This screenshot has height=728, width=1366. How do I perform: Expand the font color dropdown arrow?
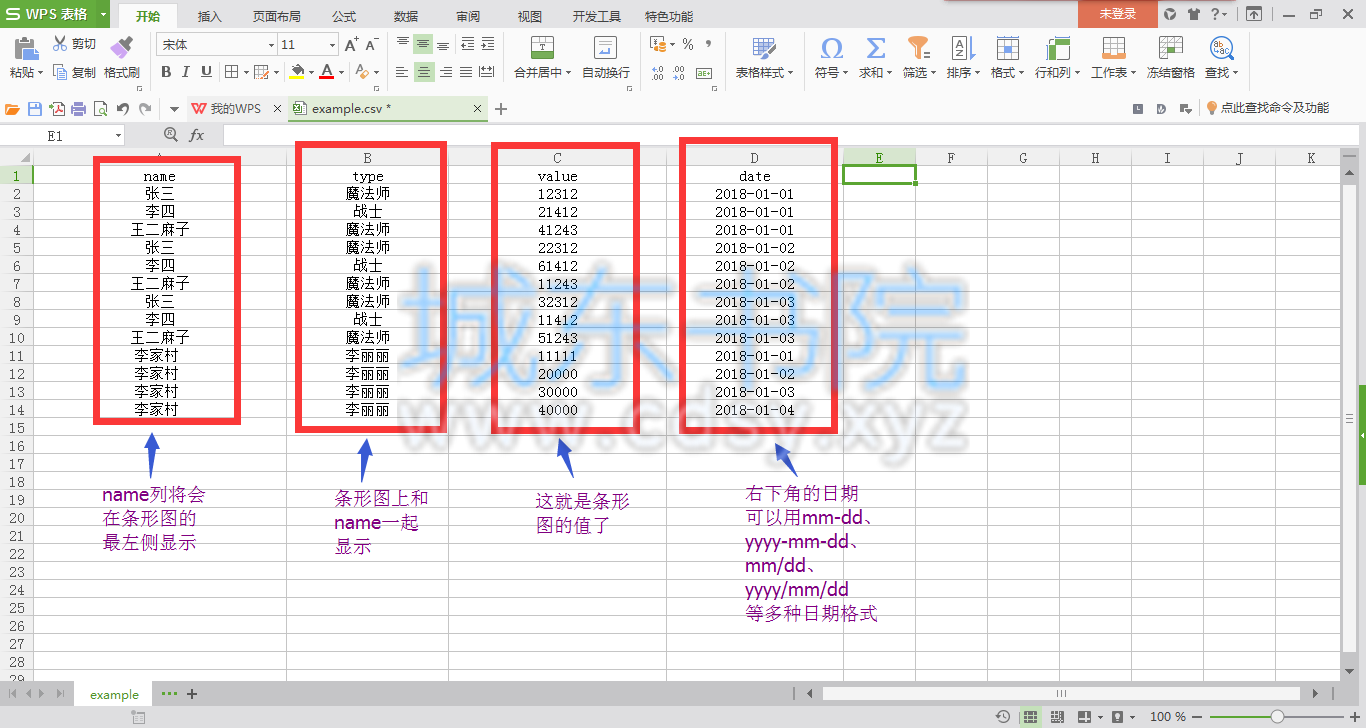(x=341, y=72)
